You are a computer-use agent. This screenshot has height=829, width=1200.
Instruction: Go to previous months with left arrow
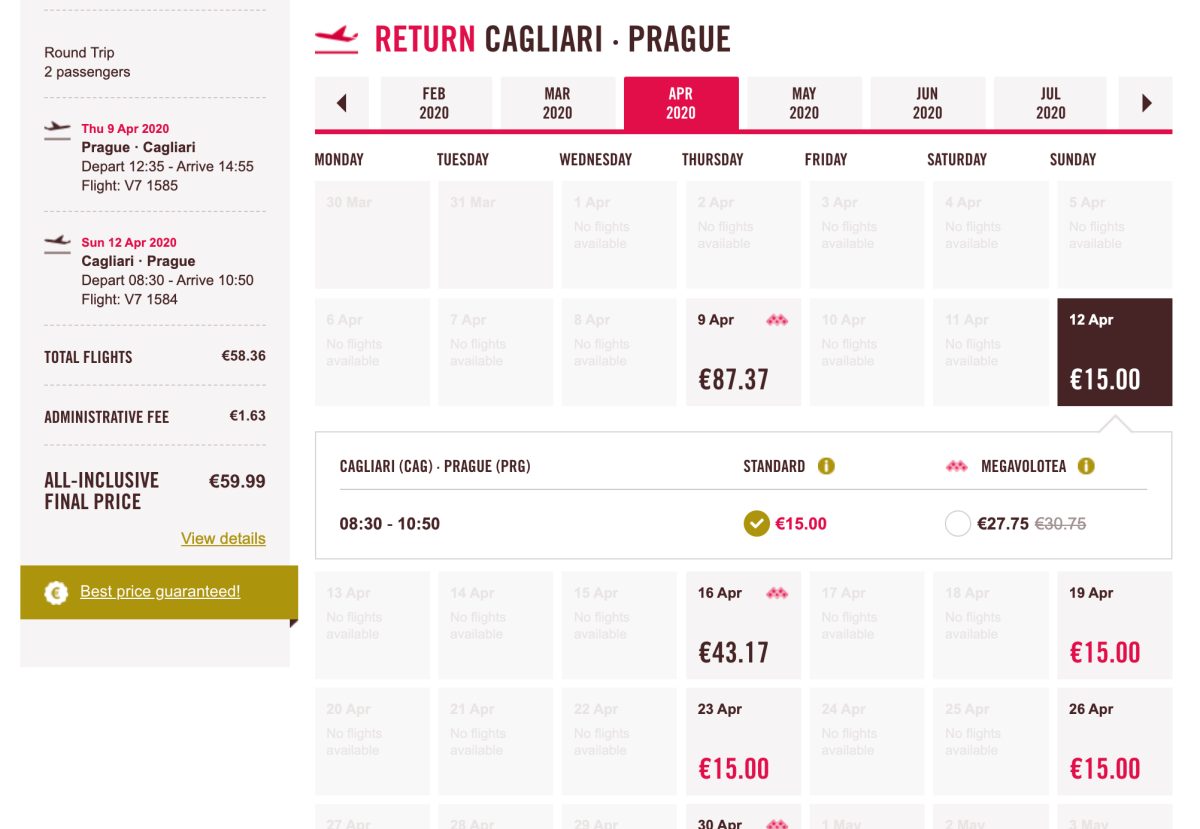point(341,103)
